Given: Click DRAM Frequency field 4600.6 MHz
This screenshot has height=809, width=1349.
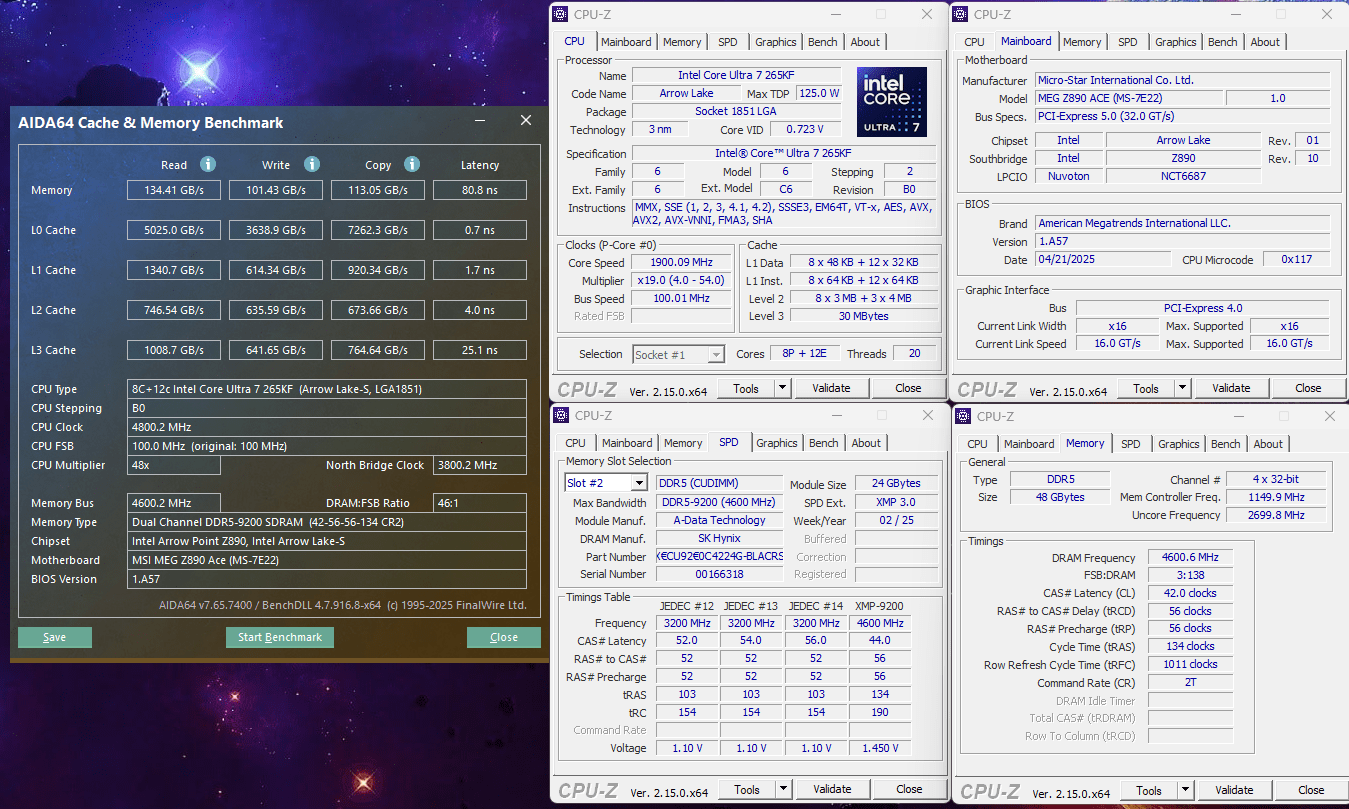Looking at the screenshot, I should [1190, 558].
